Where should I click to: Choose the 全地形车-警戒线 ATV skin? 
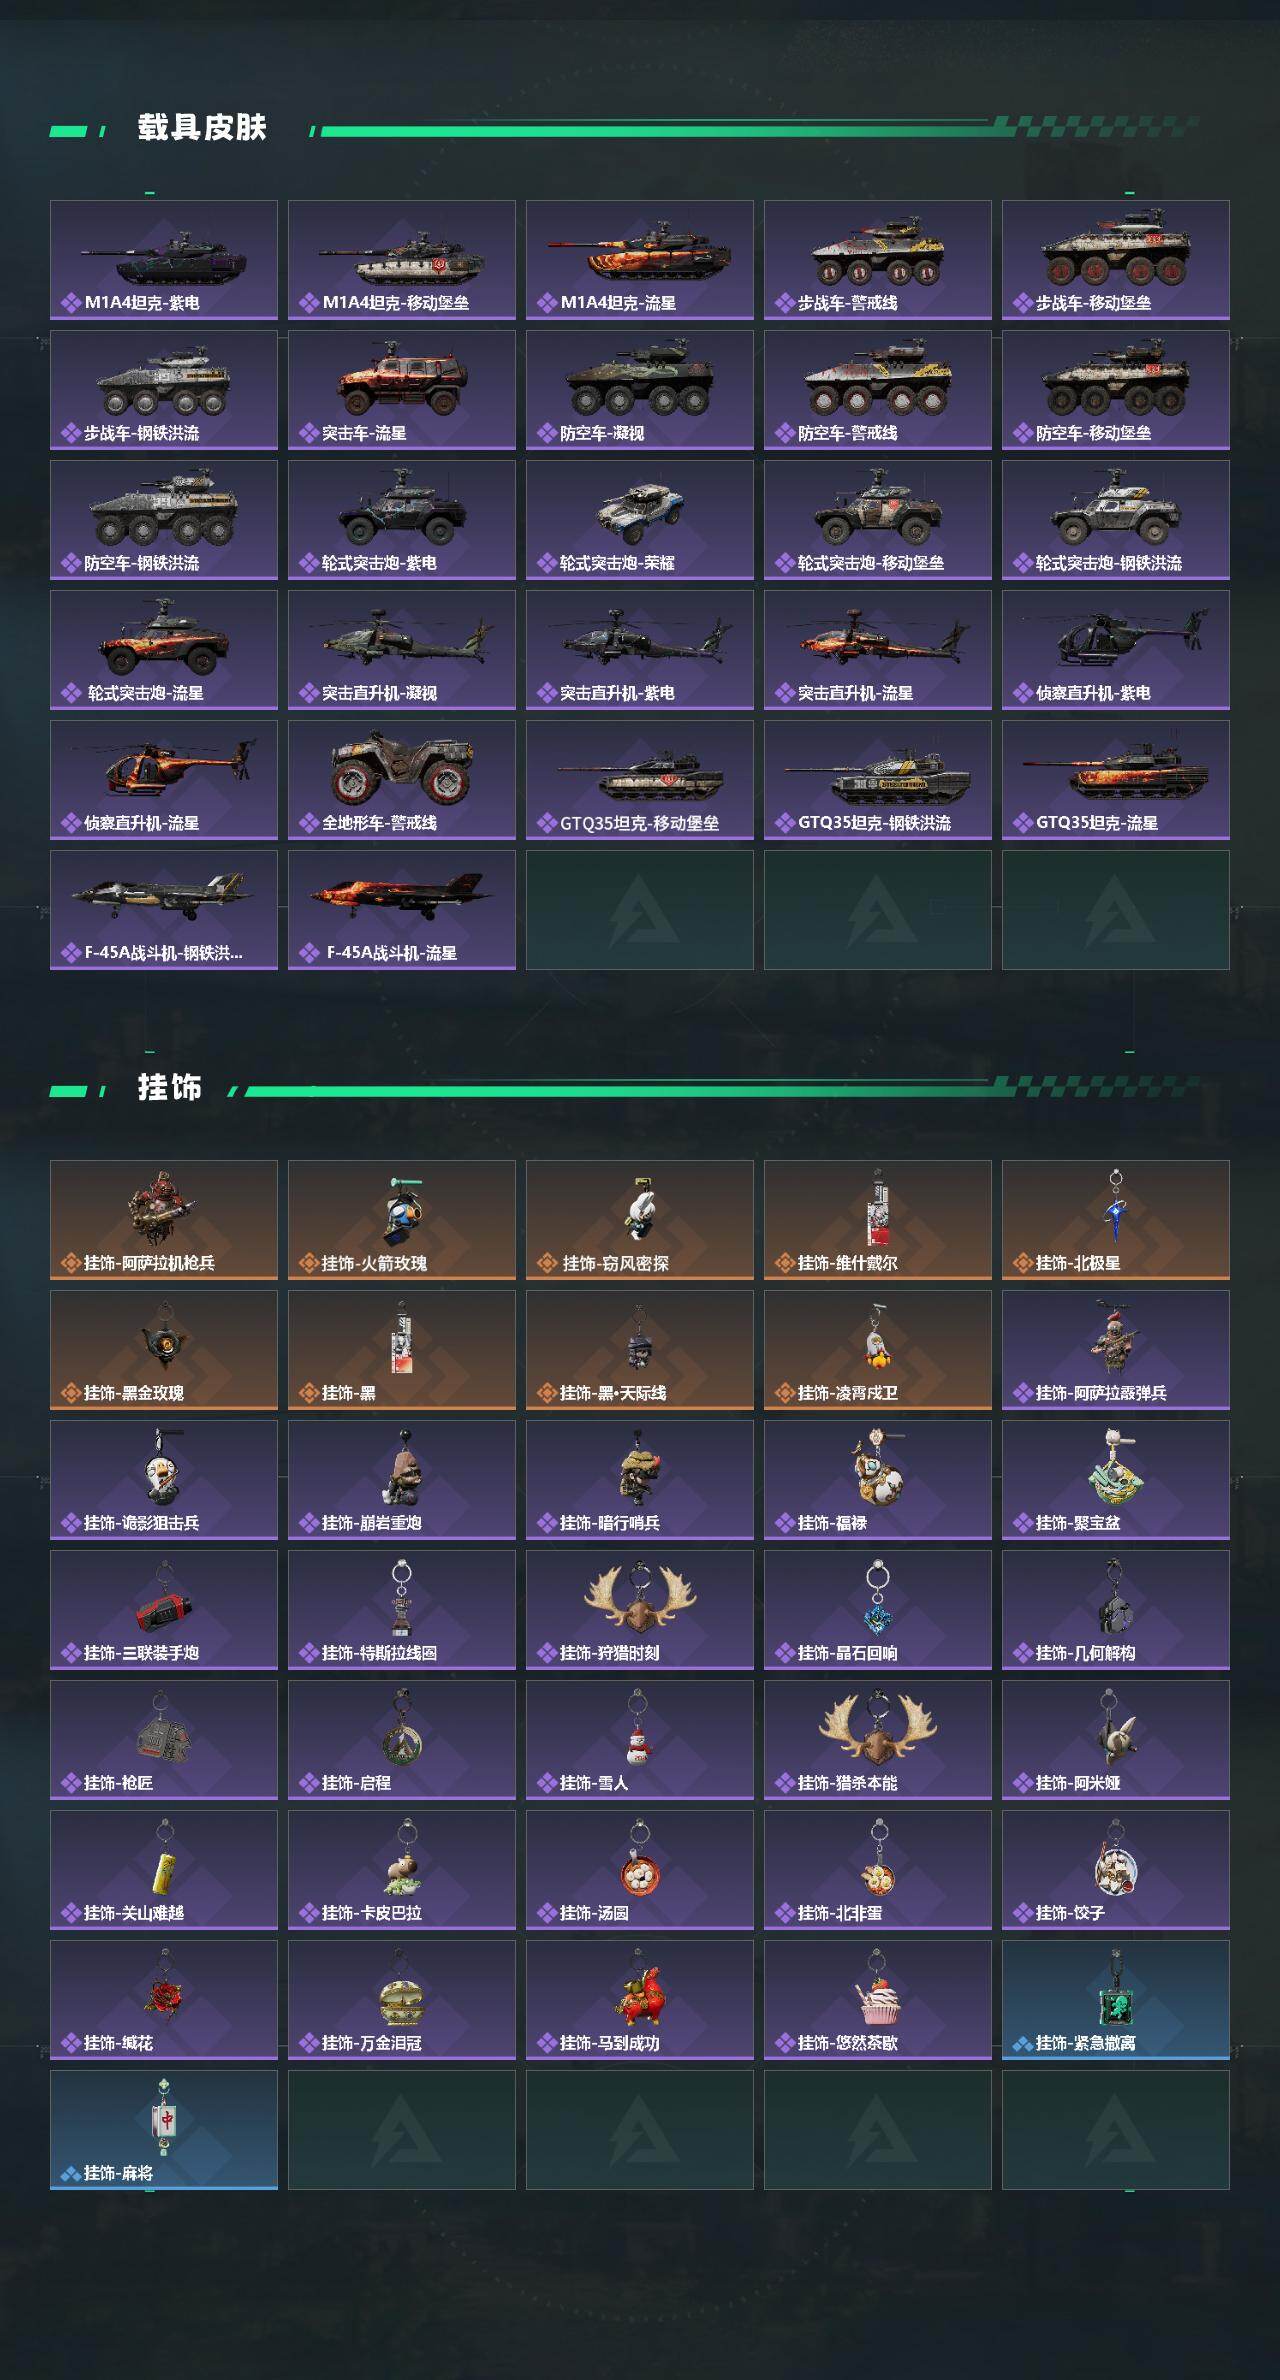[402, 780]
